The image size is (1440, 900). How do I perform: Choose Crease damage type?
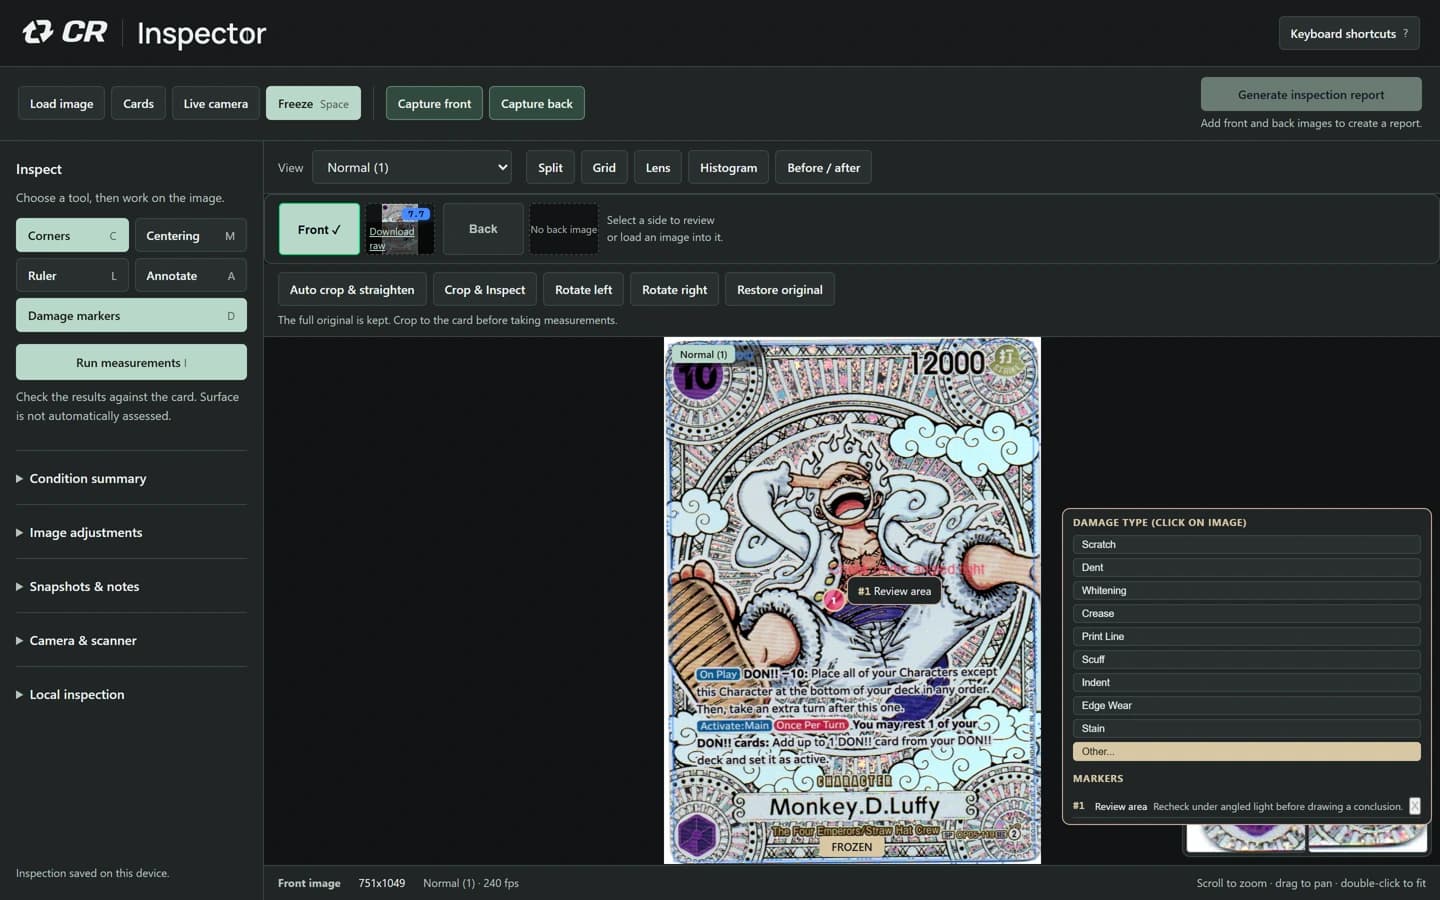(1246, 613)
